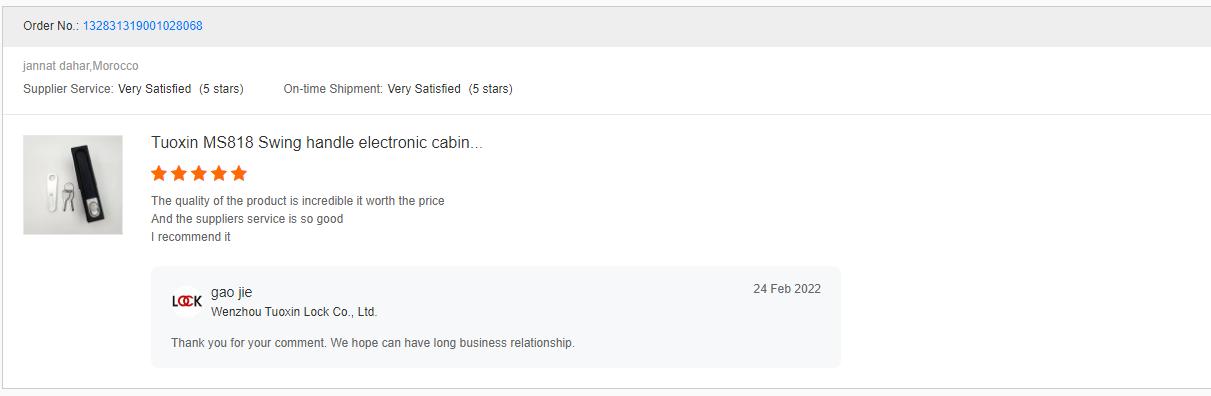
Task: Select the third orange rating star
Action: click(x=199, y=173)
